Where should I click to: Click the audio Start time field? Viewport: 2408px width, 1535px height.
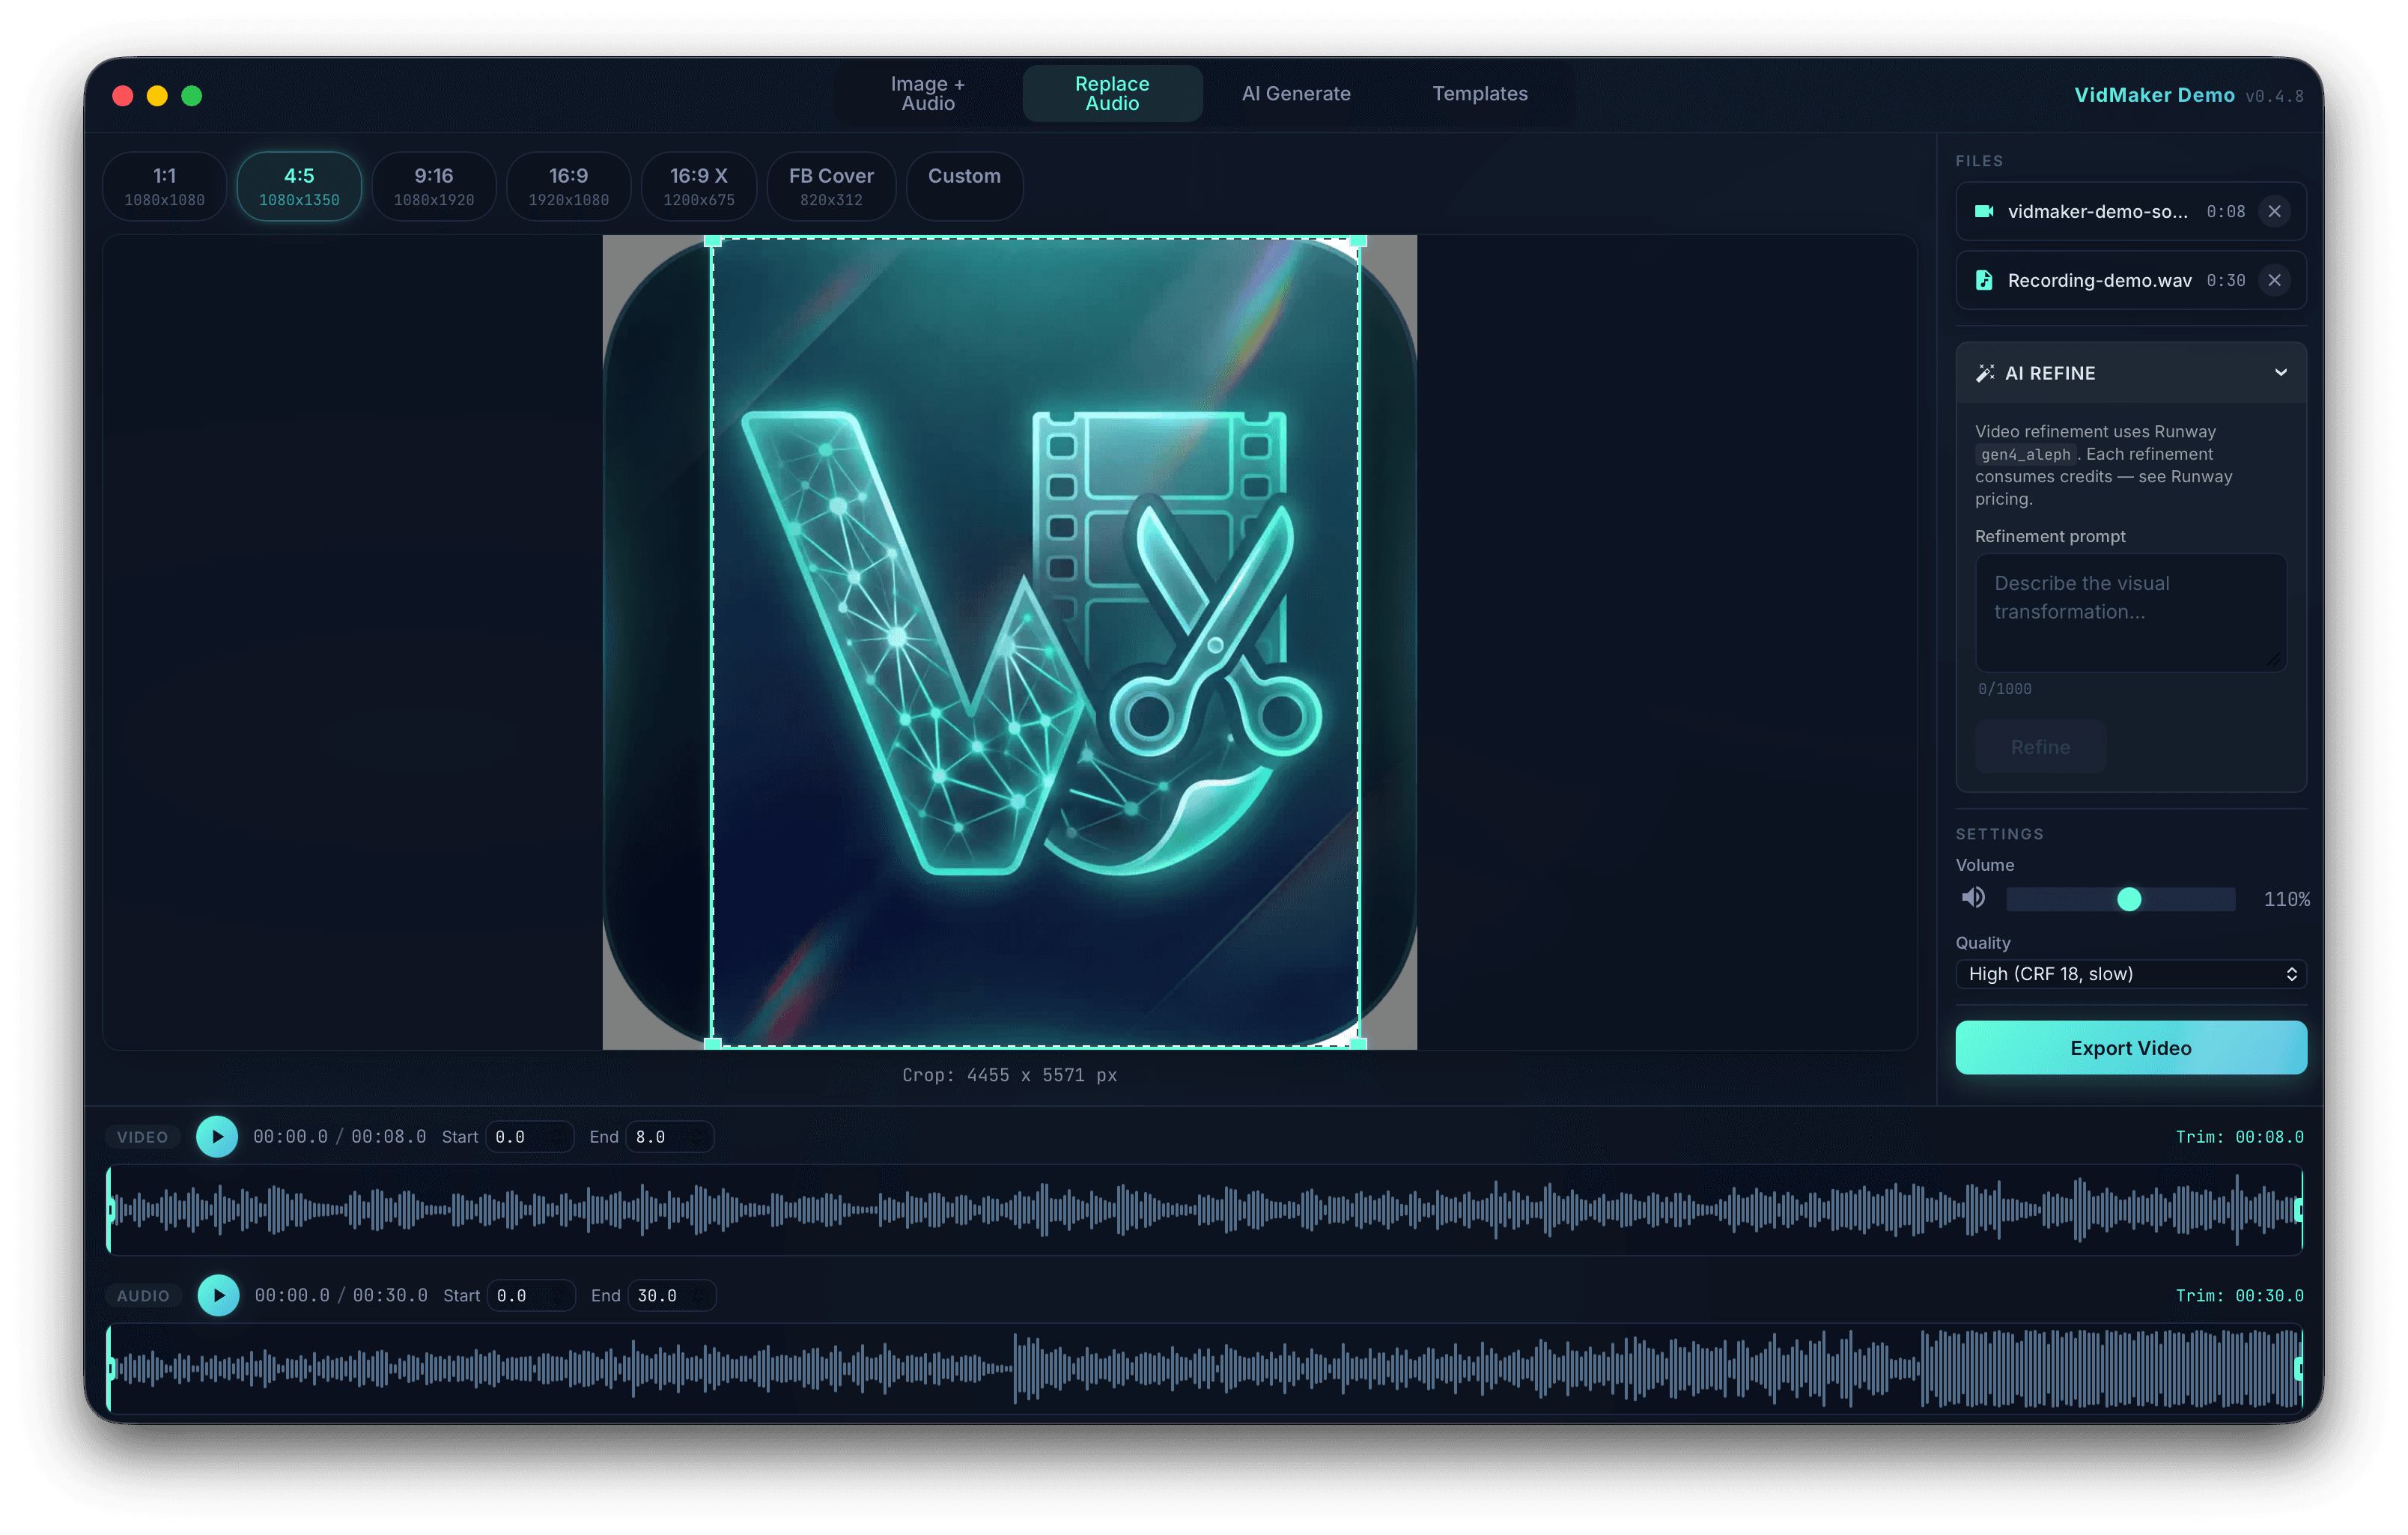click(531, 1295)
